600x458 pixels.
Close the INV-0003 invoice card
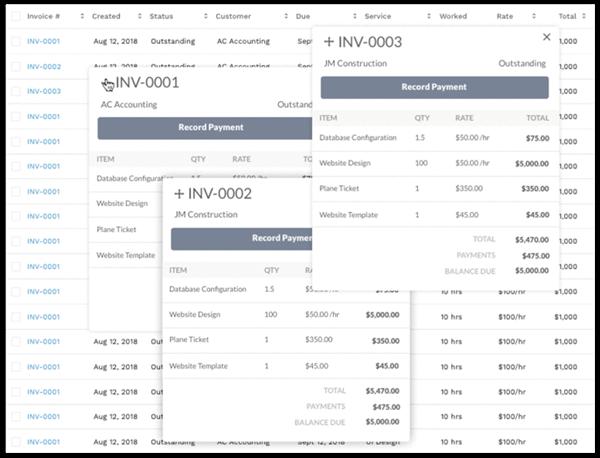pyautogui.click(x=546, y=37)
